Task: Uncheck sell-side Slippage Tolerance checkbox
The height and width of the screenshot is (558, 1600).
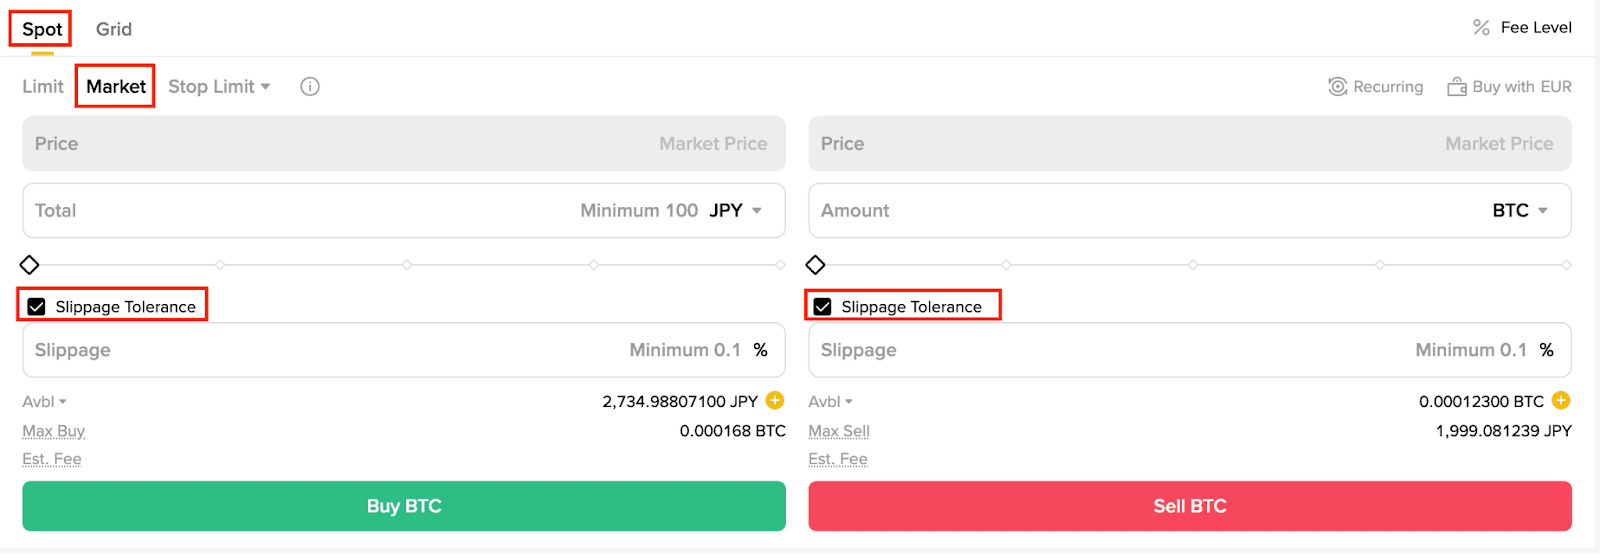Action: [823, 307]
